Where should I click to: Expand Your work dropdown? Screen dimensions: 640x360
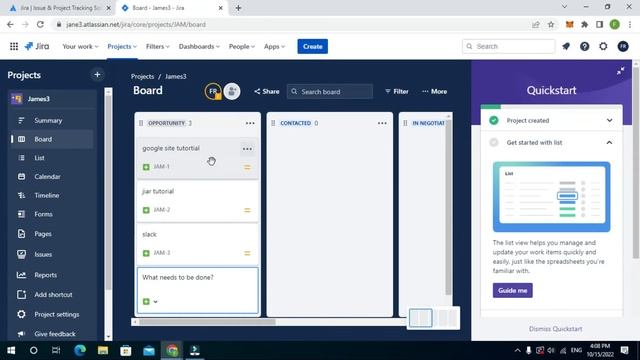pyautogui.click(x=80, y=47)
